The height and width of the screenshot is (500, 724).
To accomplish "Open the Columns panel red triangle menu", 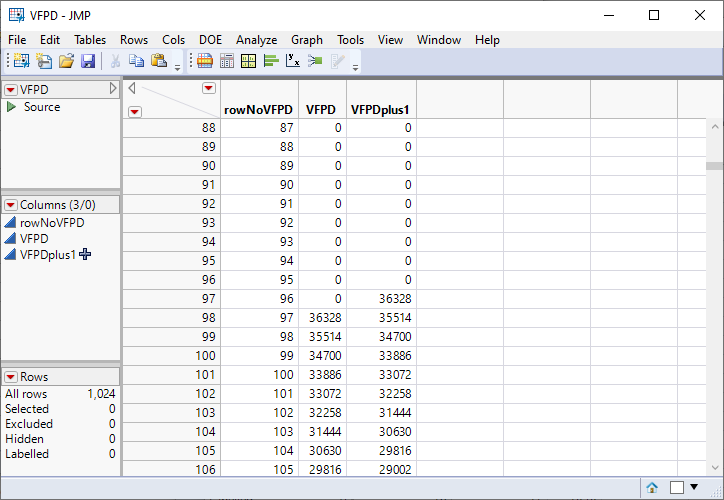I will point(10,205).
